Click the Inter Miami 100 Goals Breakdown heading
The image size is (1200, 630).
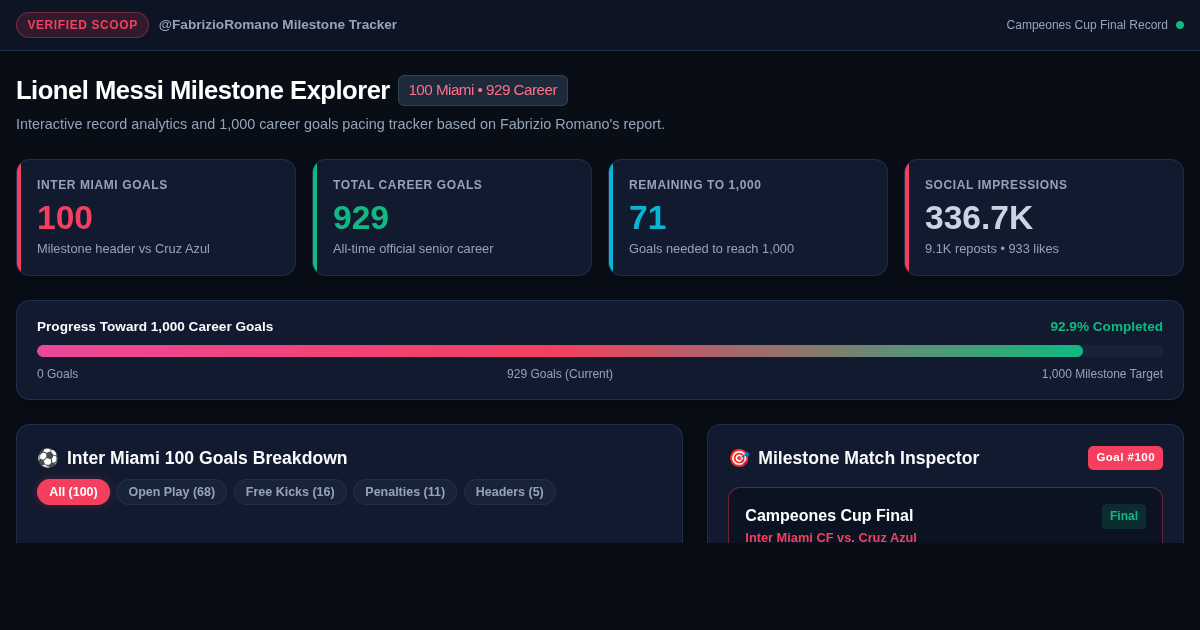[207, 458]
